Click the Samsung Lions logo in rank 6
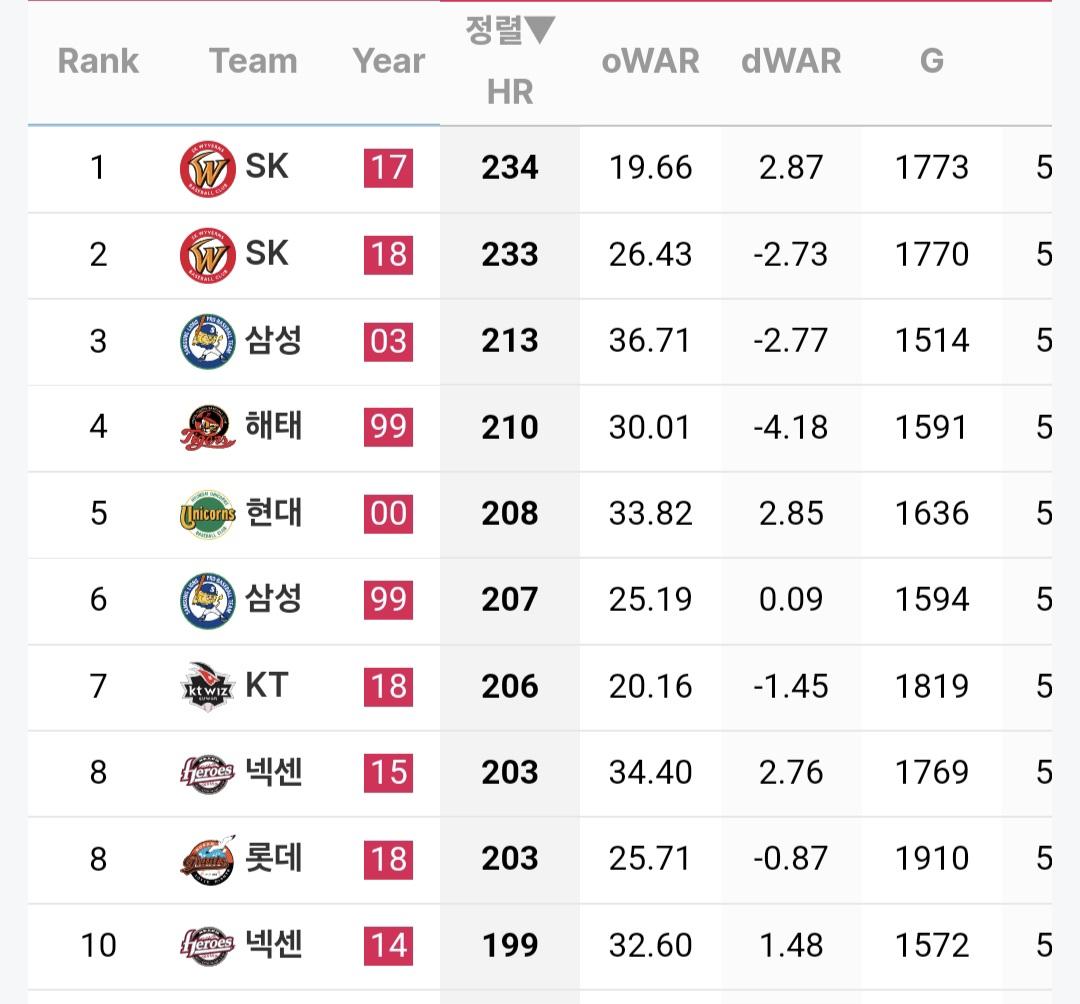Image resolution: width=1080 pixels, height=1004 pixels. click(x=207, y=600)
